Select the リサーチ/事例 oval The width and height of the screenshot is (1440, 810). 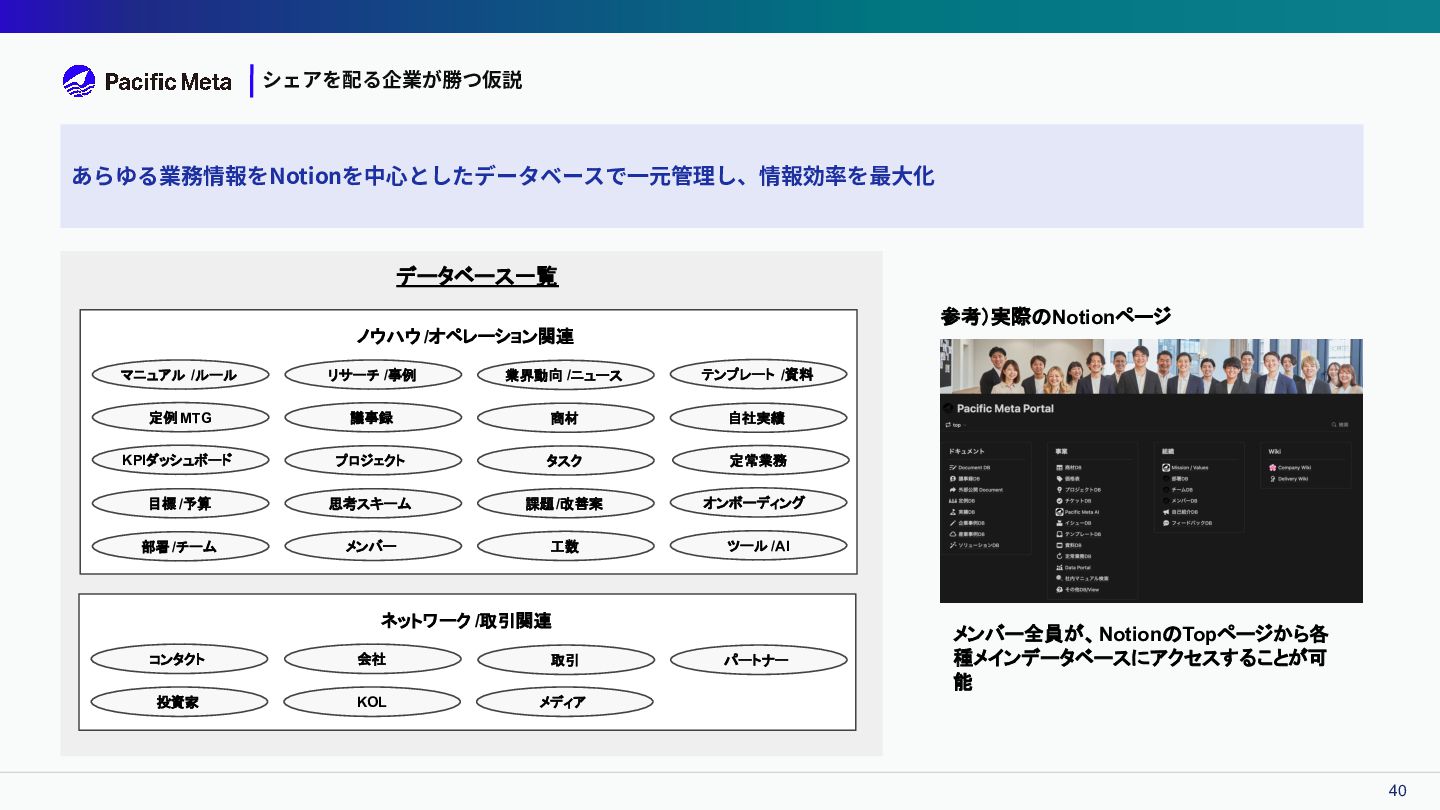(373, 375)
